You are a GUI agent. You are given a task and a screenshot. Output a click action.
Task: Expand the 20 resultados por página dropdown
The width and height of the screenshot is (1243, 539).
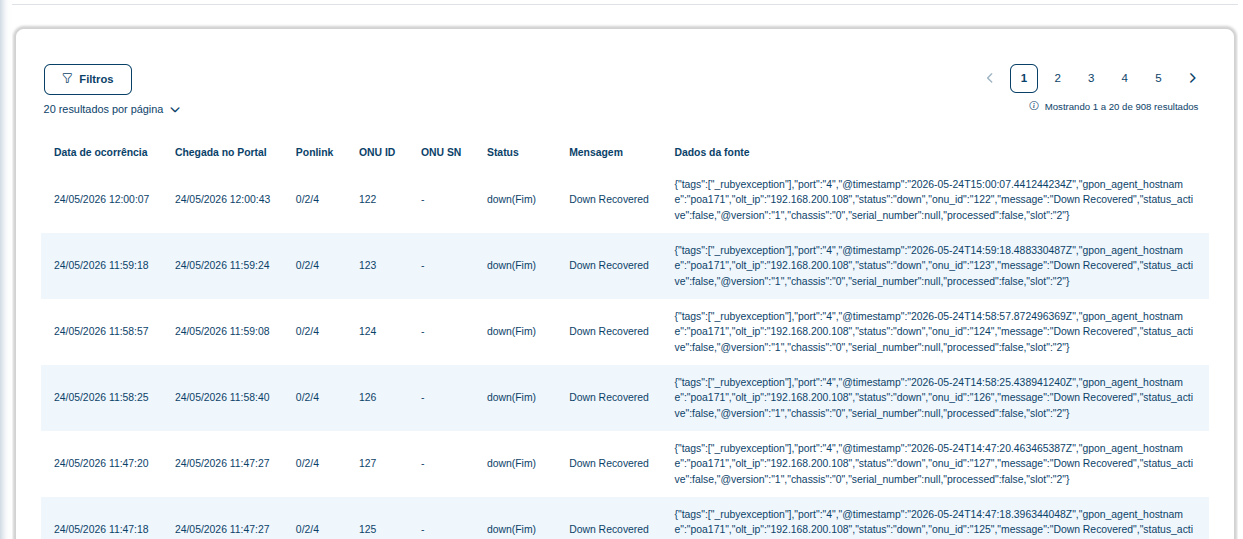coord(112,109)
